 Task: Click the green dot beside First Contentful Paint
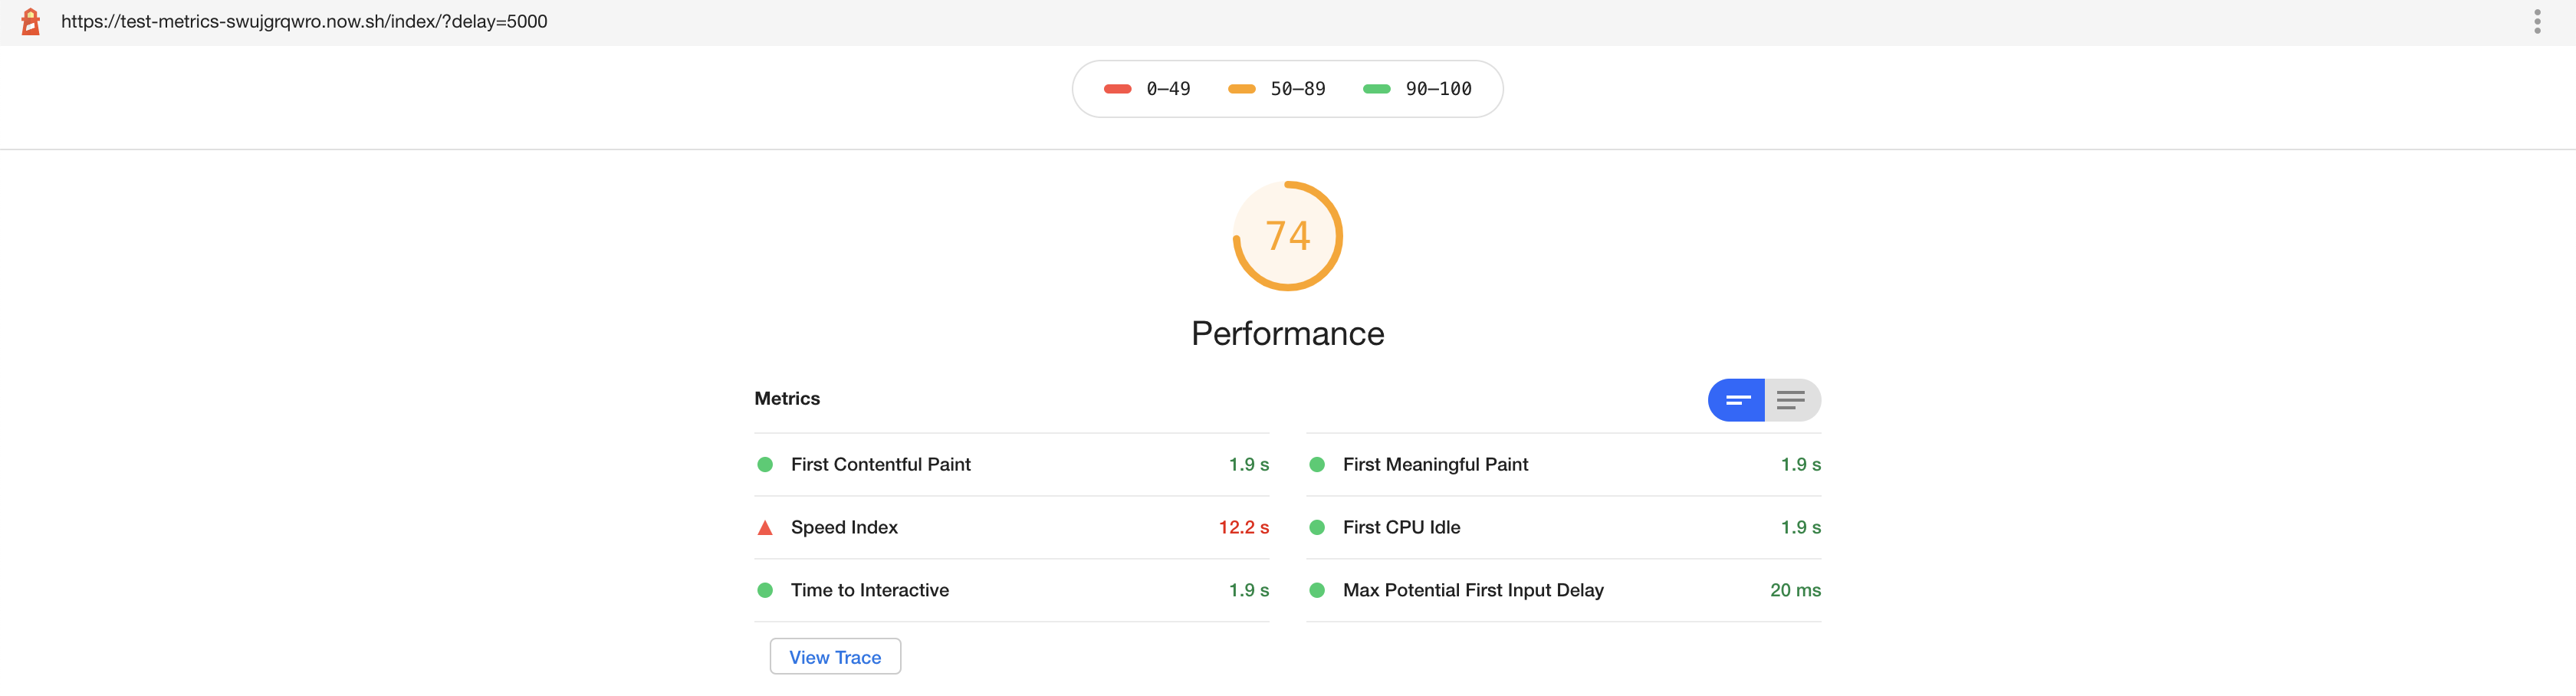pyautogui.click(x=766, y=464)
